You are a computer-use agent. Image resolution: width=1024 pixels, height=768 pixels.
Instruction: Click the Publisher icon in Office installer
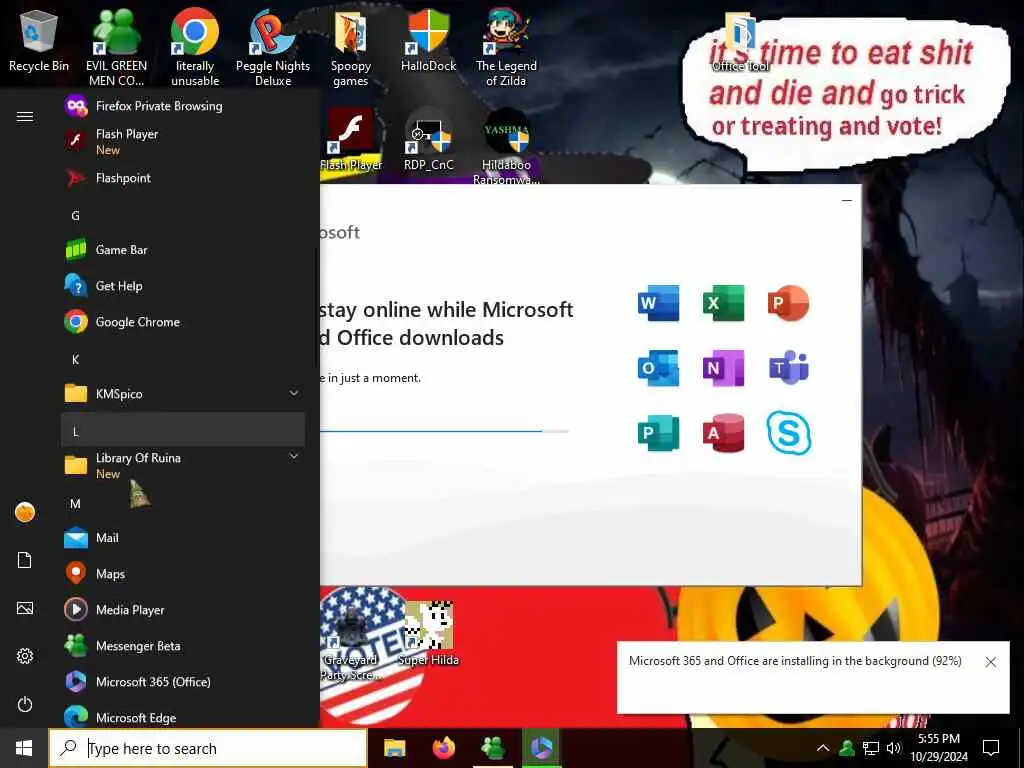[658, 432]
